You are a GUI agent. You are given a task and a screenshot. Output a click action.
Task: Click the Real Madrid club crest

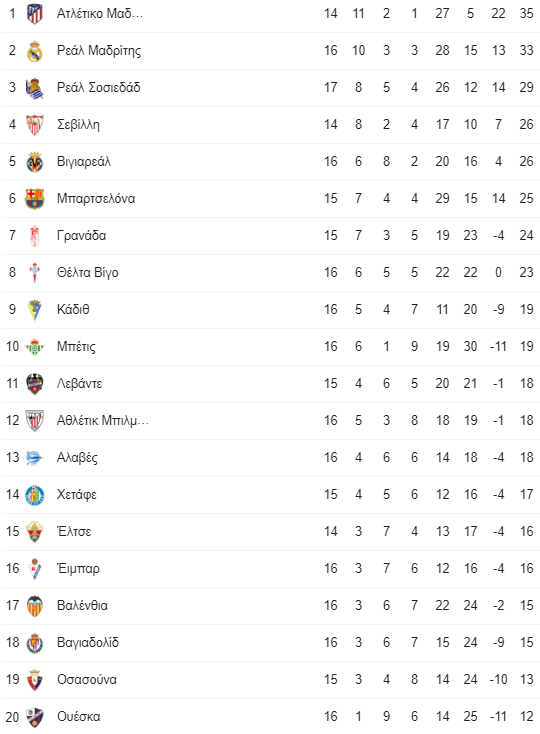click(35, 51)
